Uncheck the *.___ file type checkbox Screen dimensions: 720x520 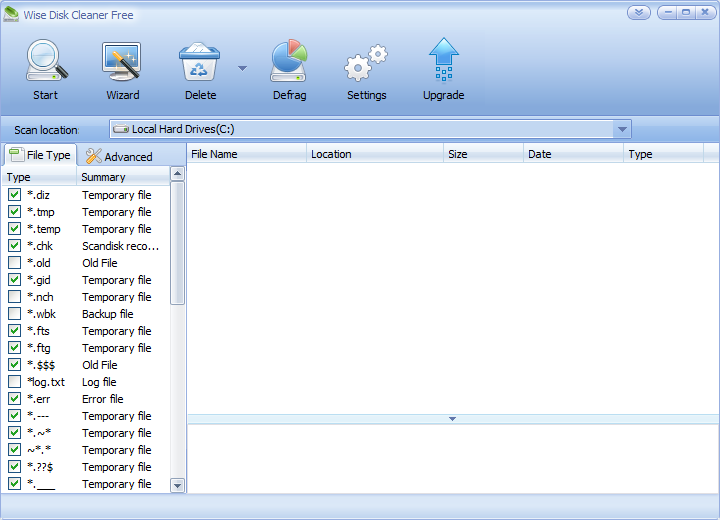tap(14, 483)
